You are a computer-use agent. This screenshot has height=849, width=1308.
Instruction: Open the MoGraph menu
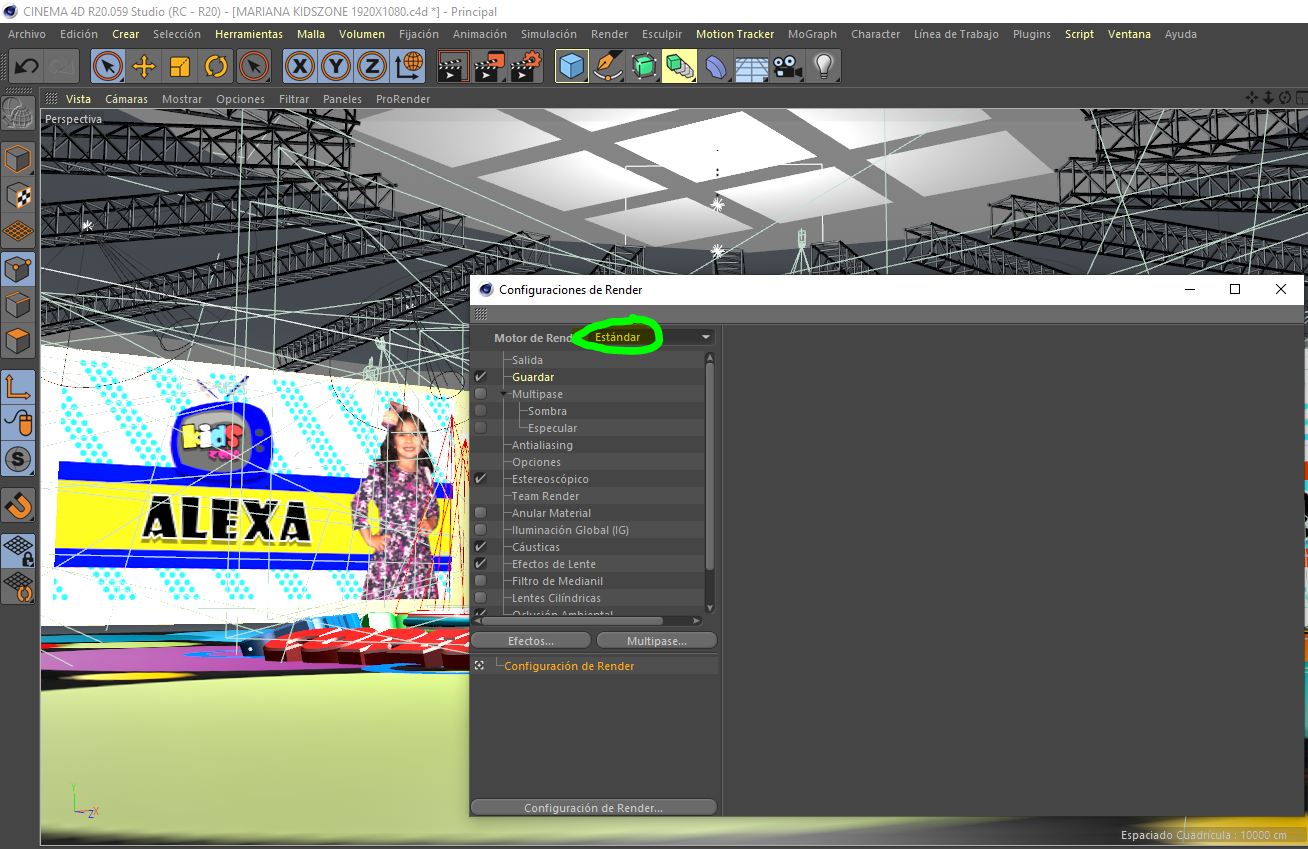[x=812, y=34]
